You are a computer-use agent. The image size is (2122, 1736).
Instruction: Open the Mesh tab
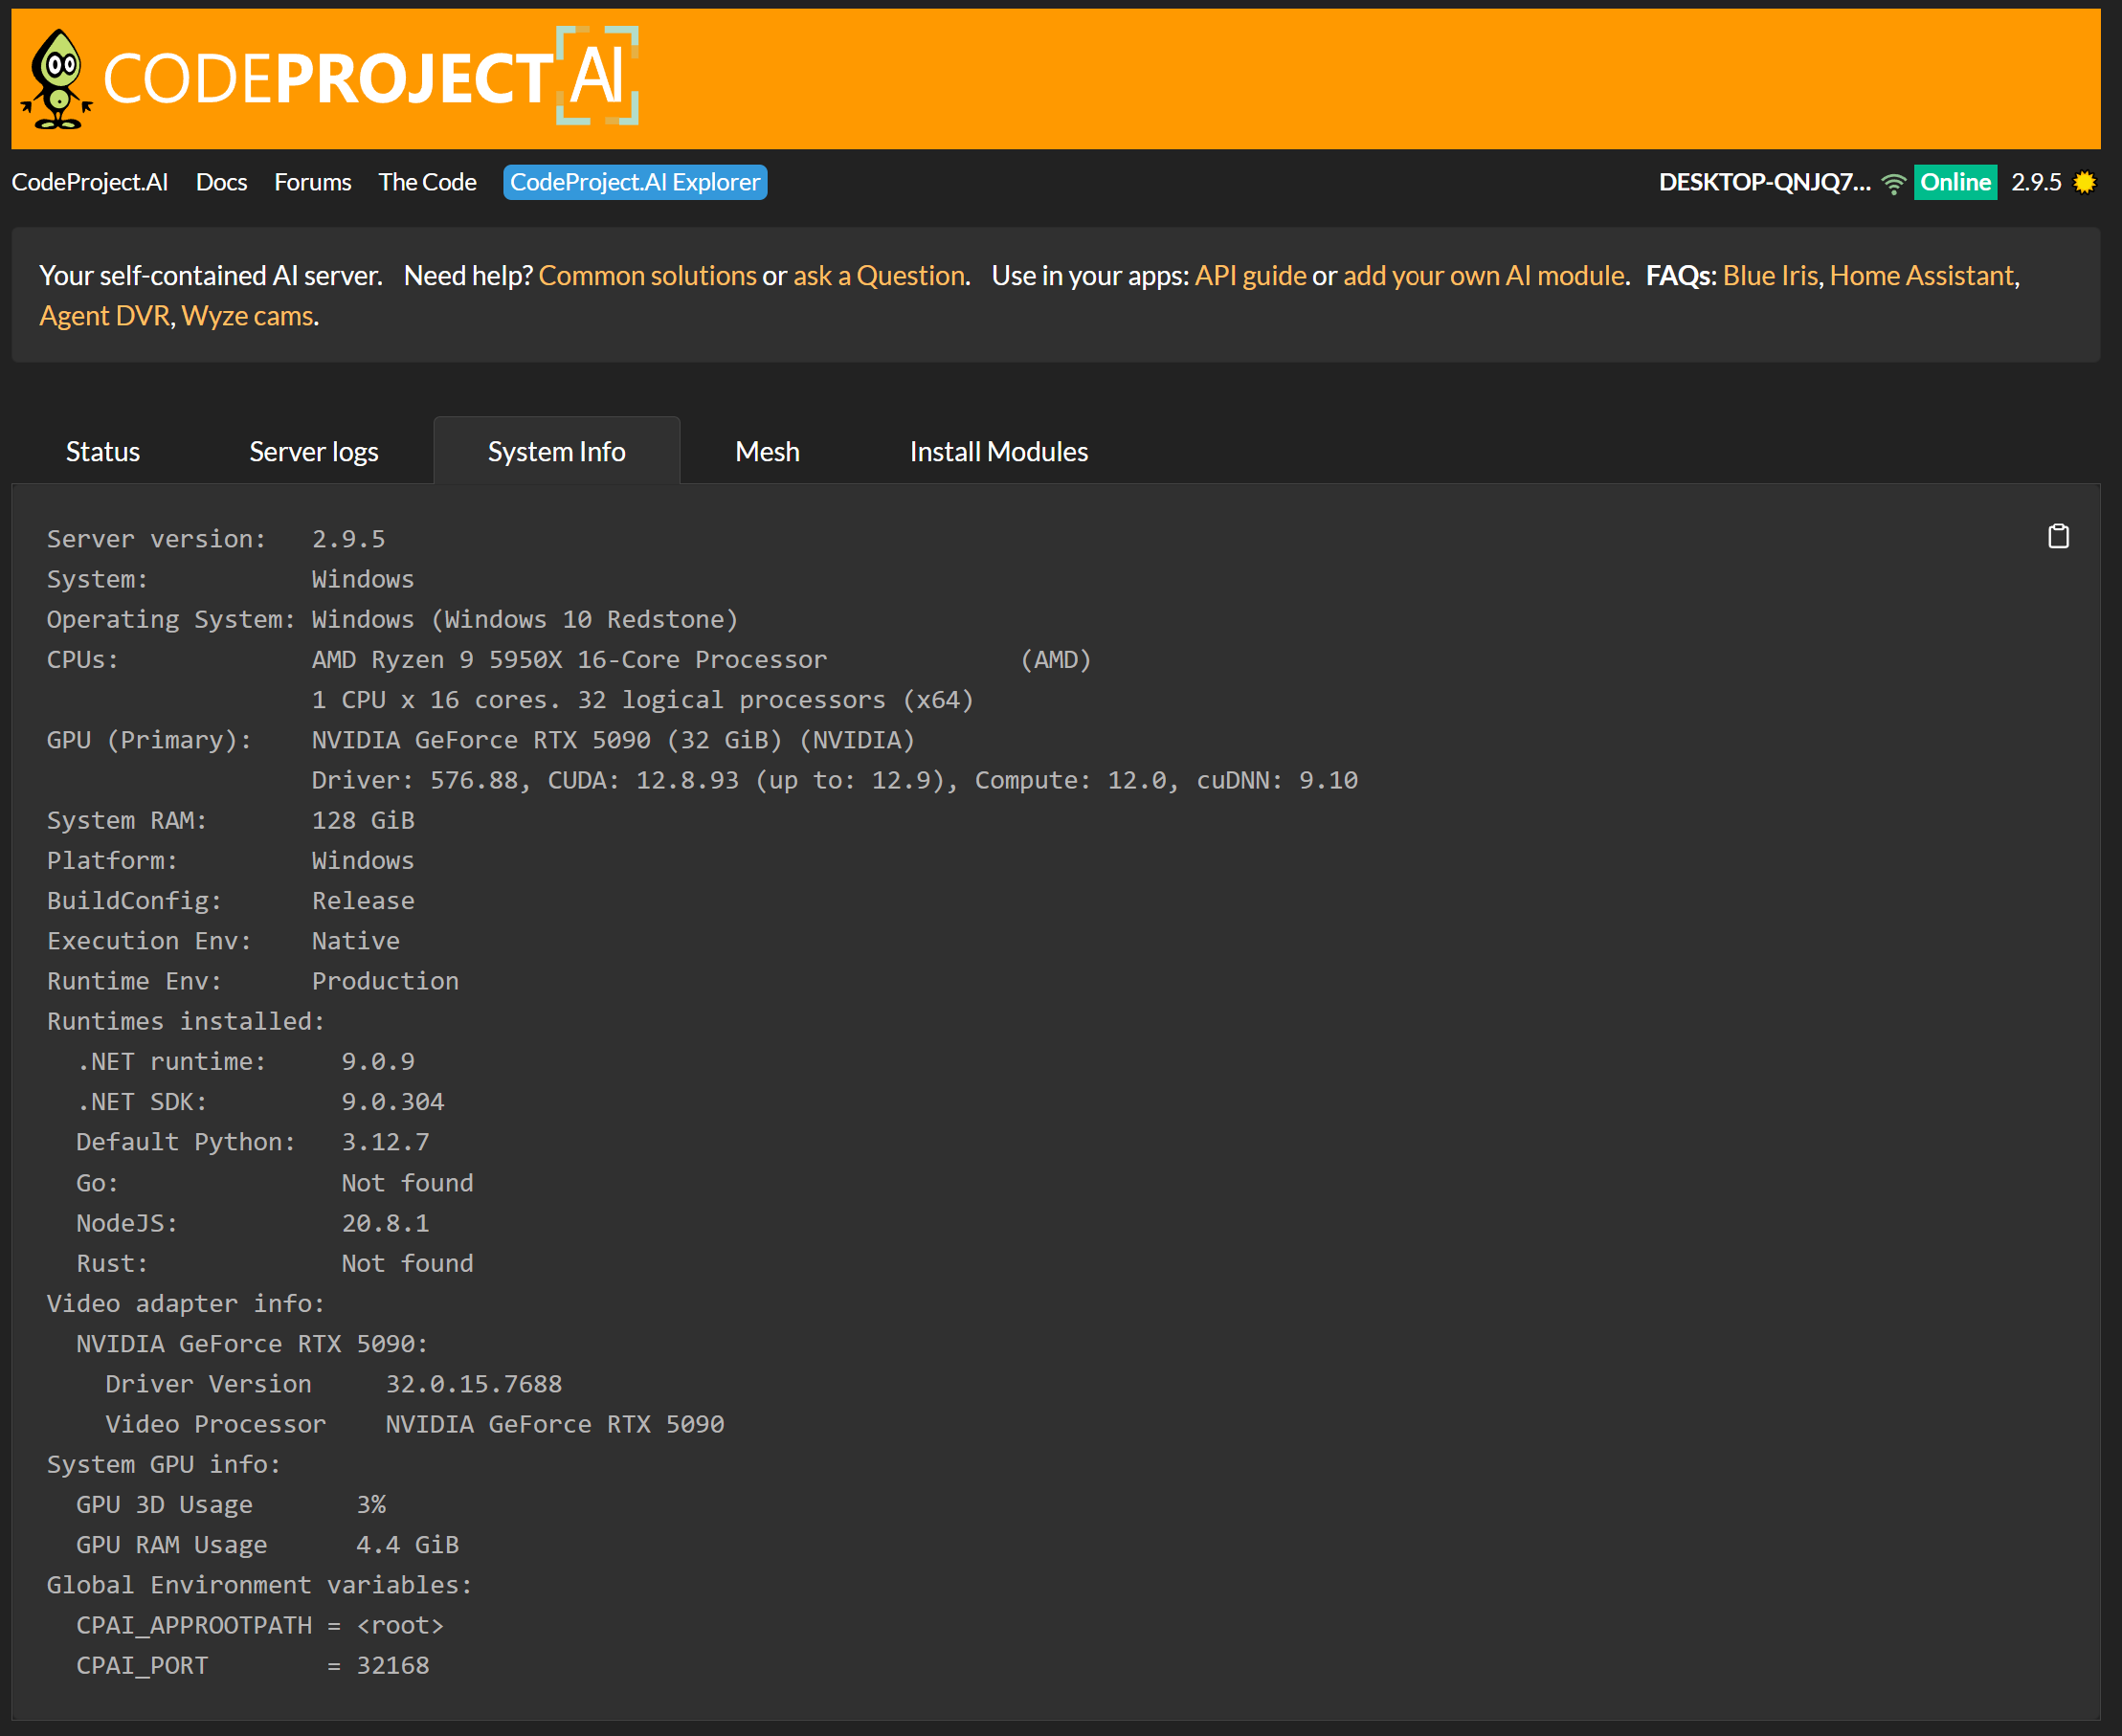767,452
